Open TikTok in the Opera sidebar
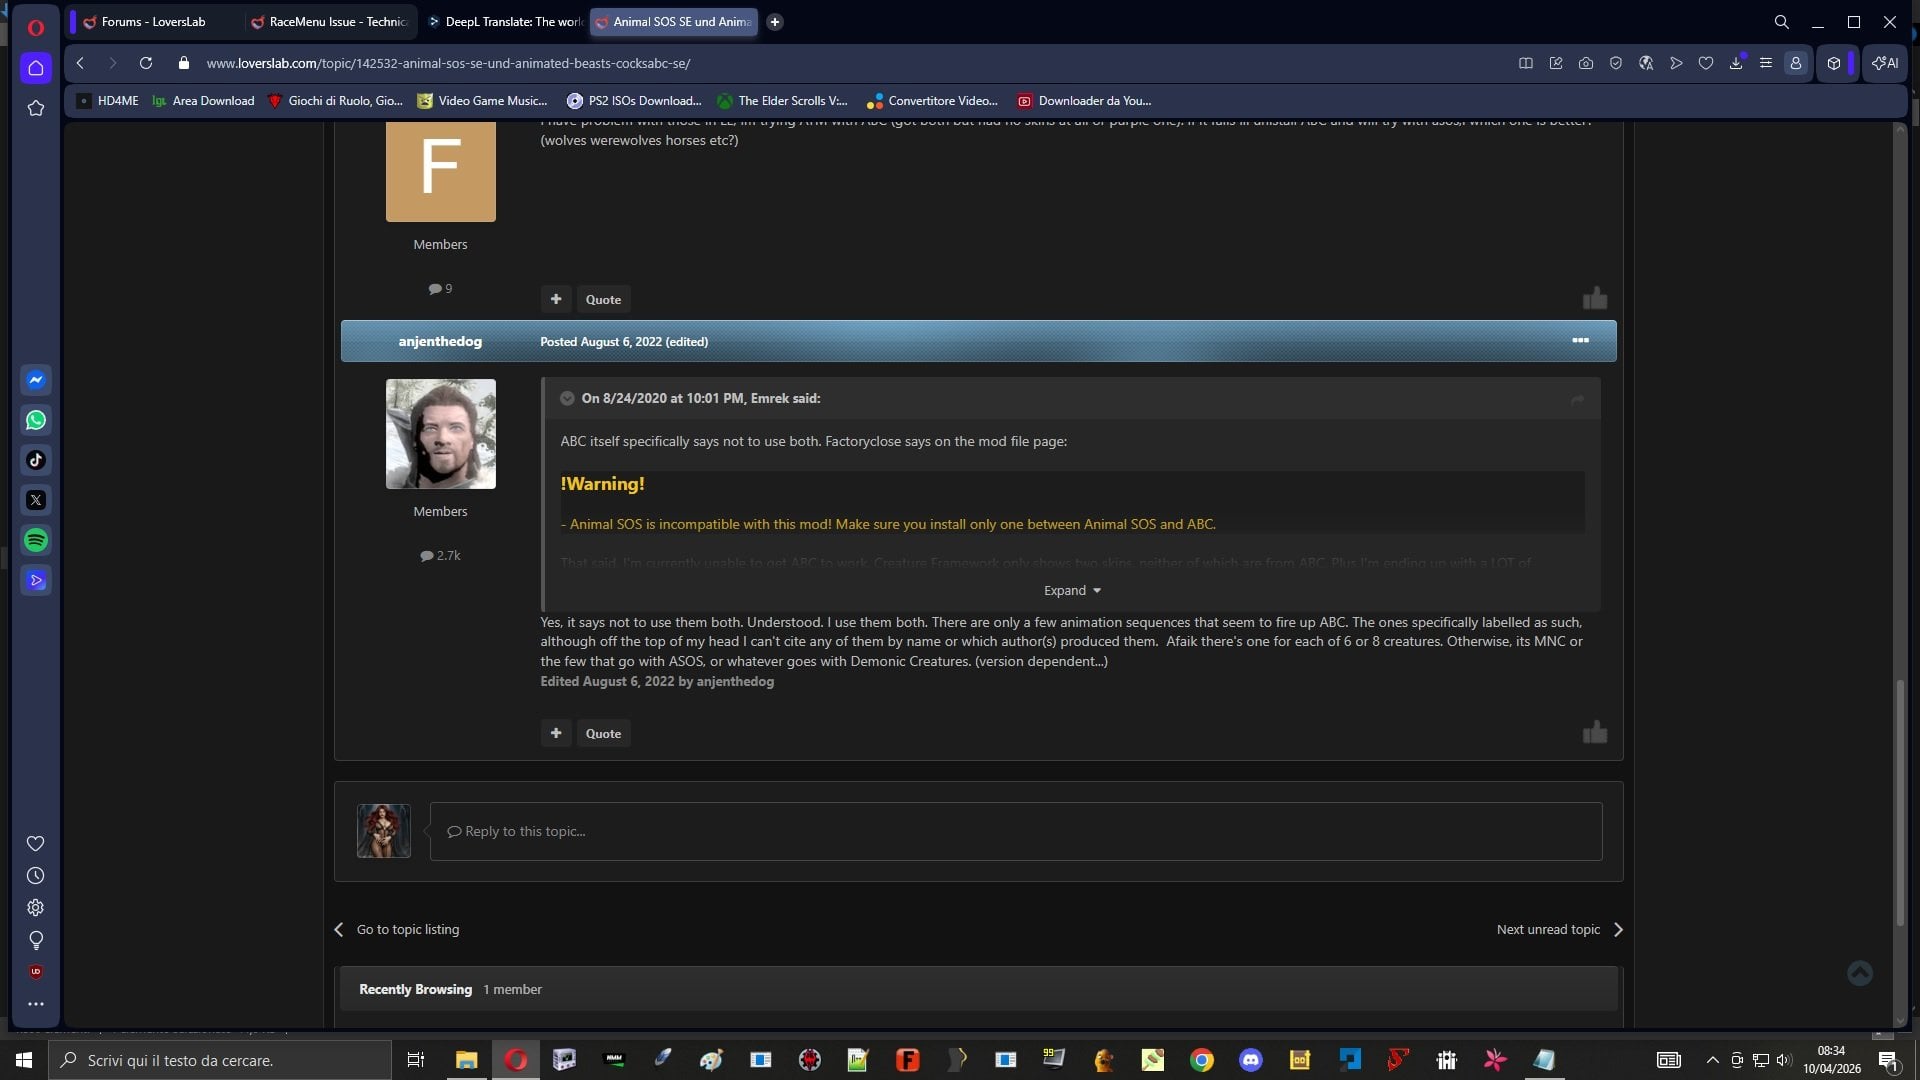Viewport: 1920px width, 1080px height. [x=36, y=460]
